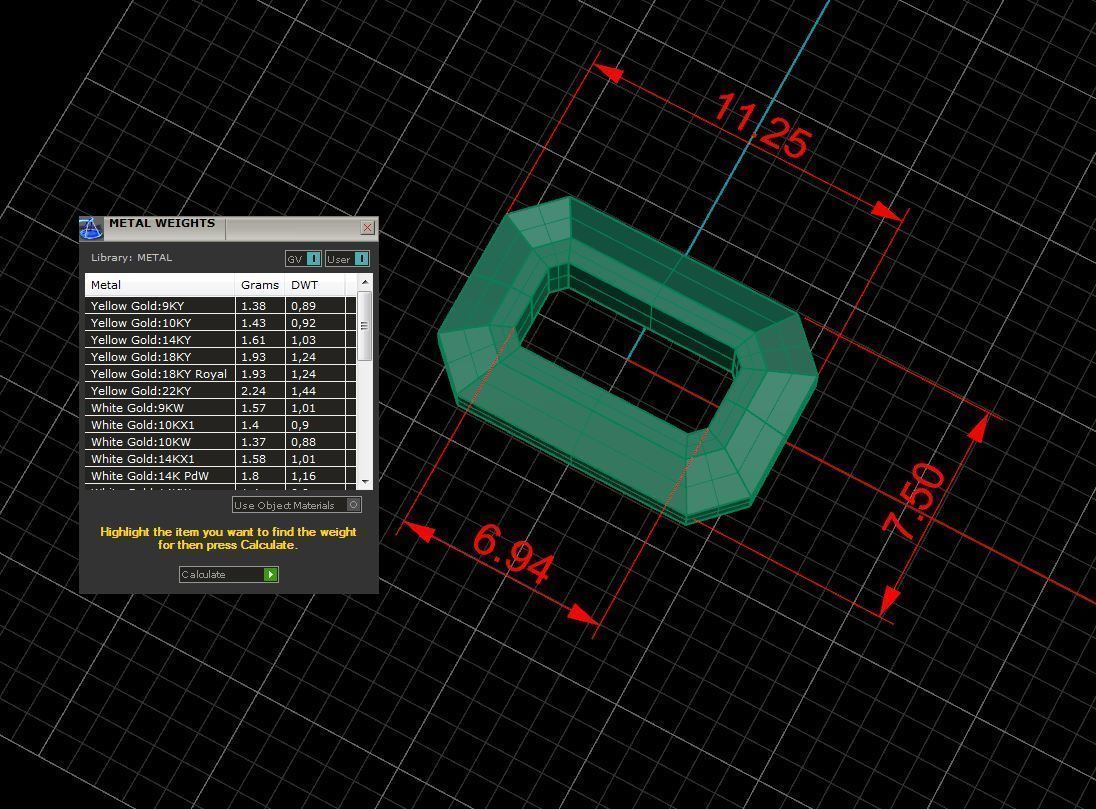The image size is (1096, 809).
Task: Click the metal list scroll down arrow
Action: pyautogui.click(x=365, y=482)
